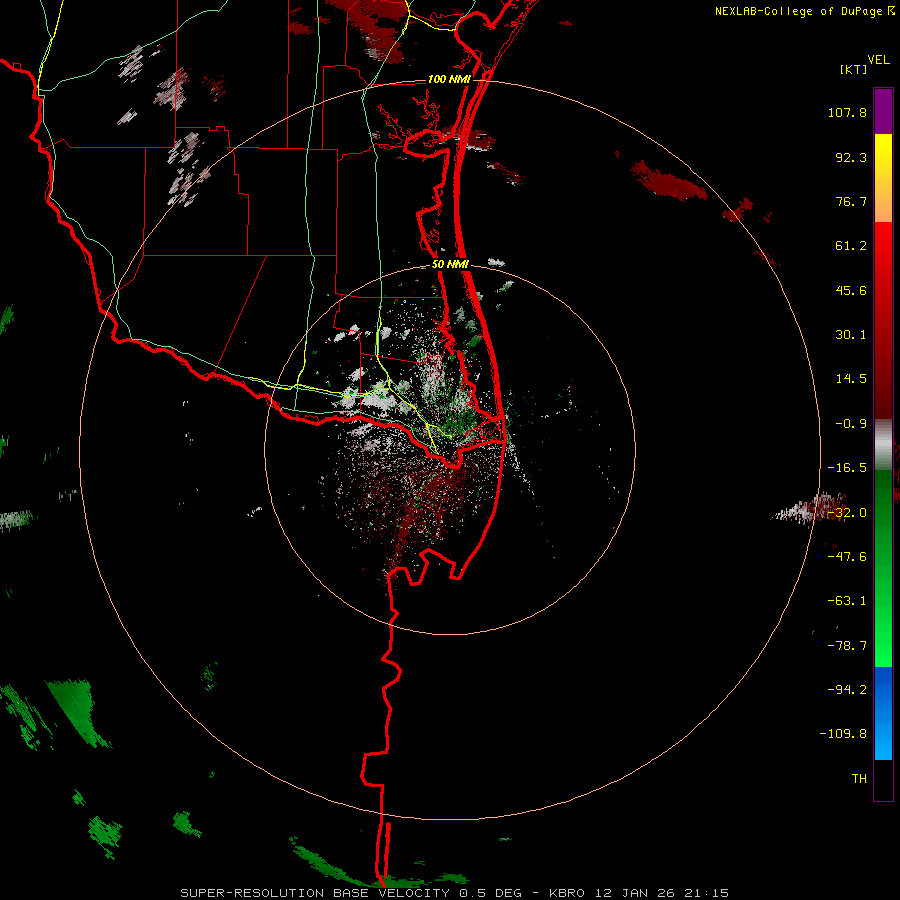
Task: Pick the purple segment of velocity color bar
Action: point(883,111)
